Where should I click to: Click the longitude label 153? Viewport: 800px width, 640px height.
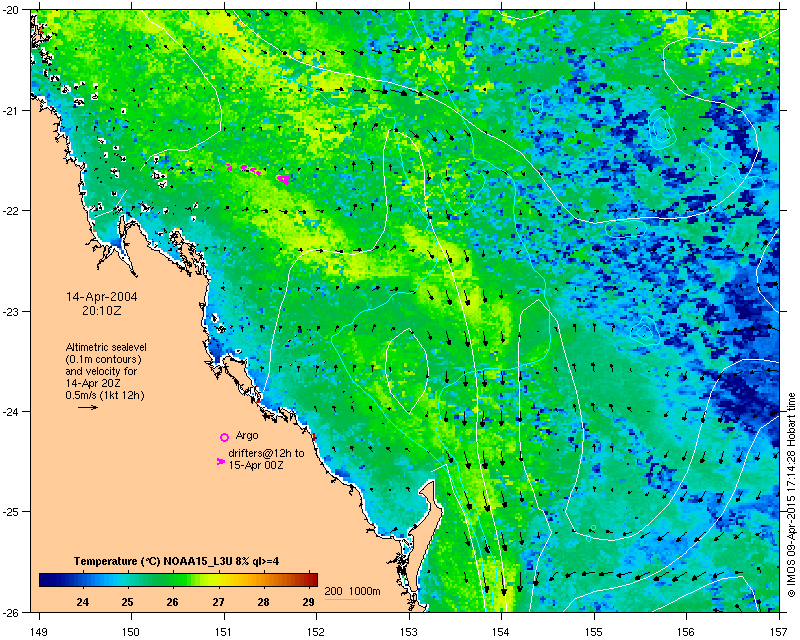[409, 632]
